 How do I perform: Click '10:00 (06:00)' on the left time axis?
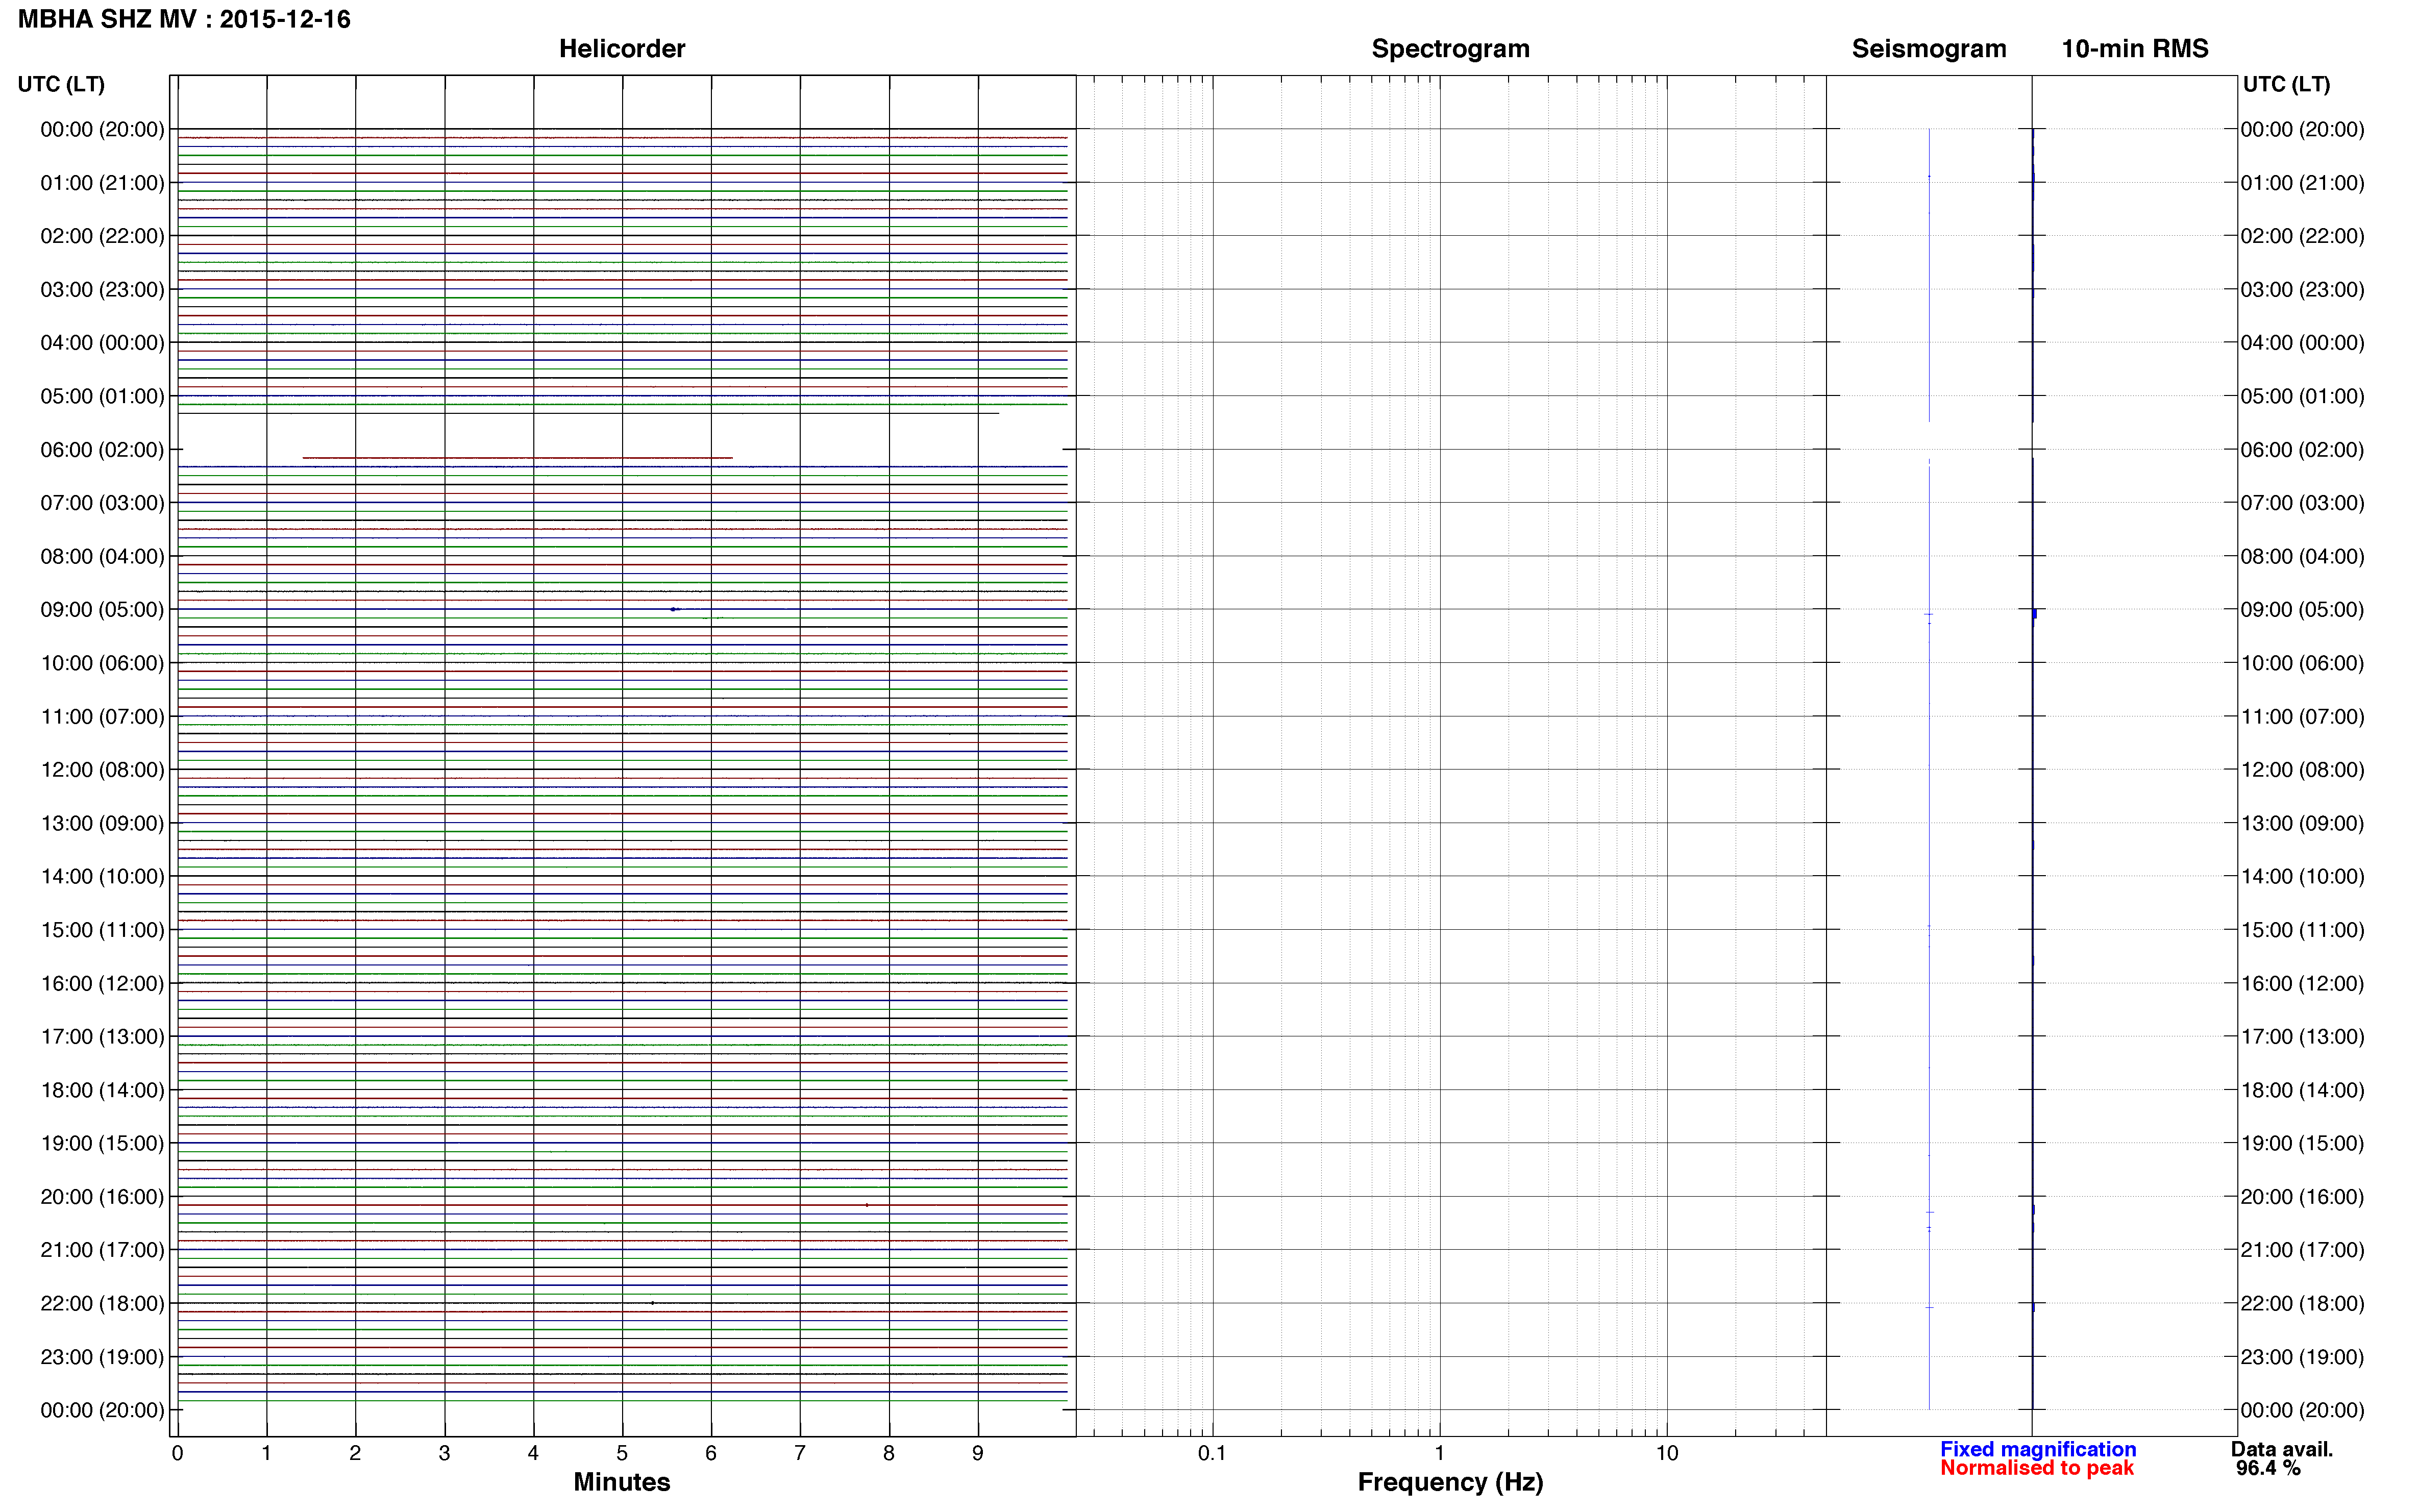click(x=102, y=663)
